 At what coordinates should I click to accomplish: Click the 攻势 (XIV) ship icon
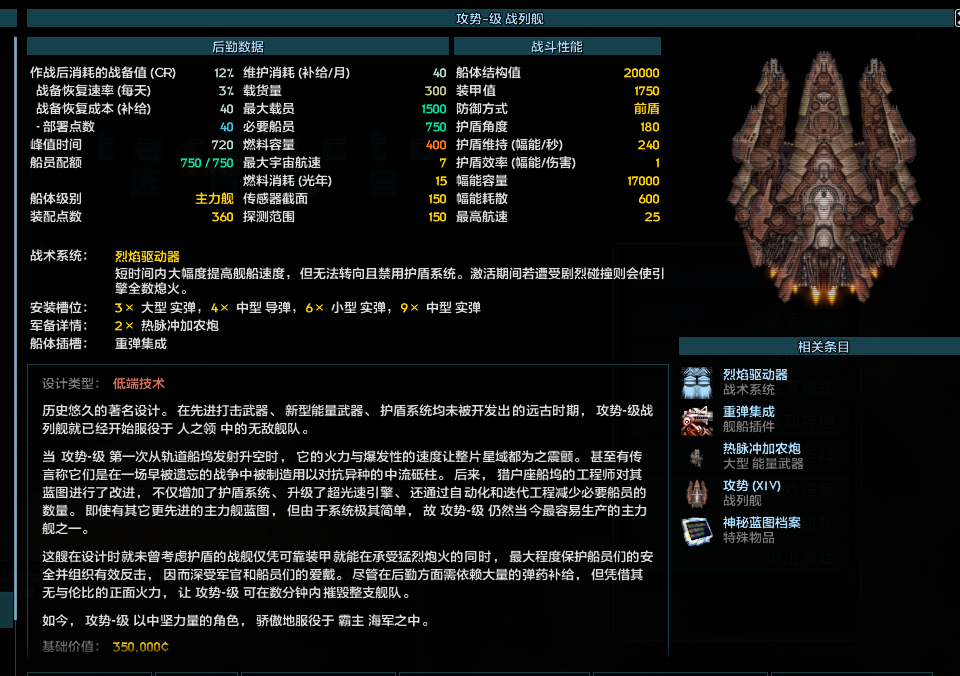pos(697,493)
